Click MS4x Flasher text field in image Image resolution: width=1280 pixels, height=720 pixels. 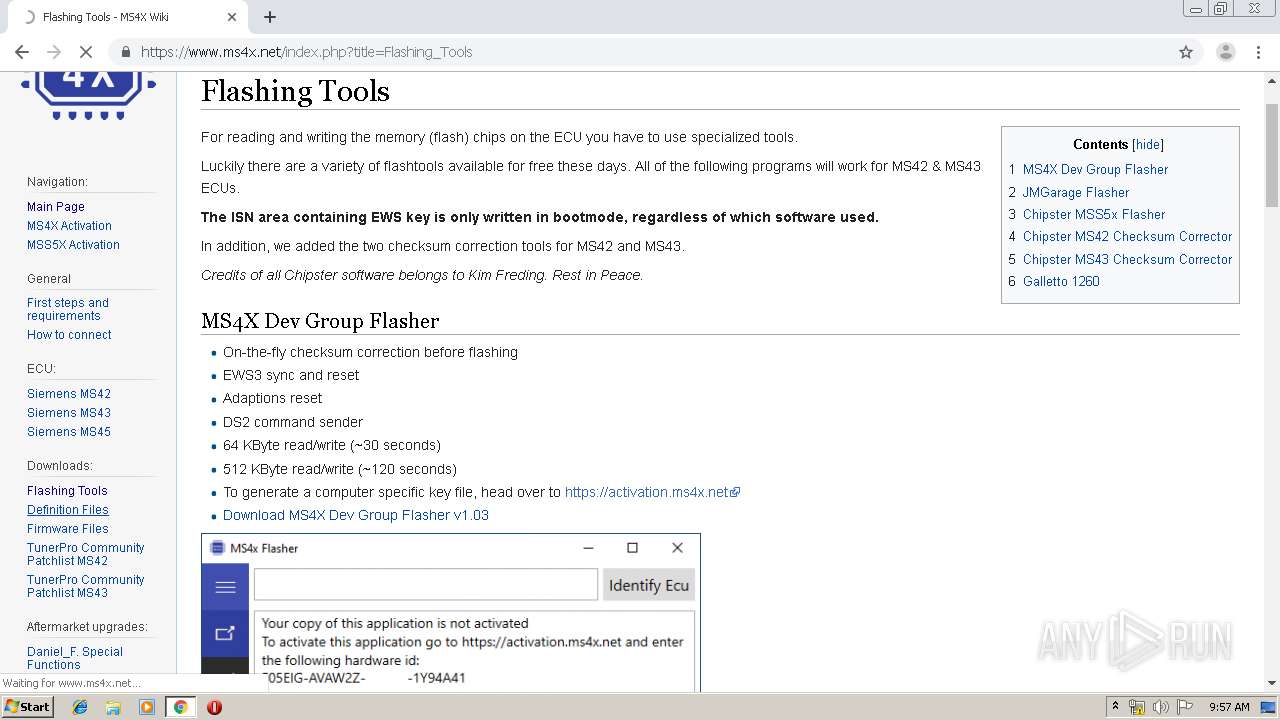pyautogui.click(x=426, y=585)
